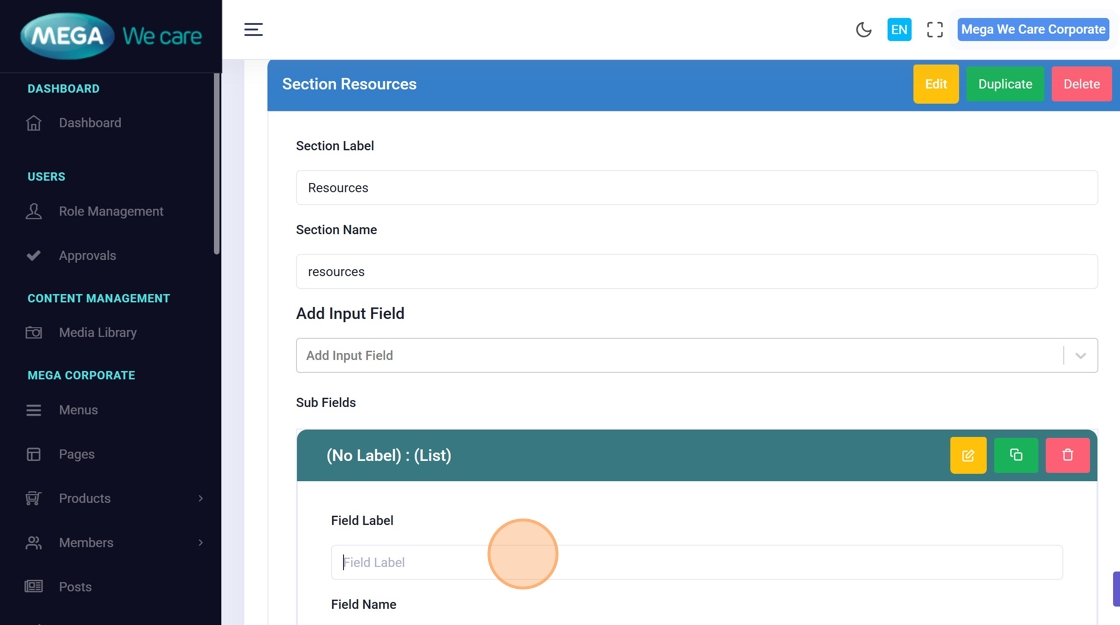Switch language using the EN badge
The width and height of the screenshot is (1120, 625).
(899, 30)
